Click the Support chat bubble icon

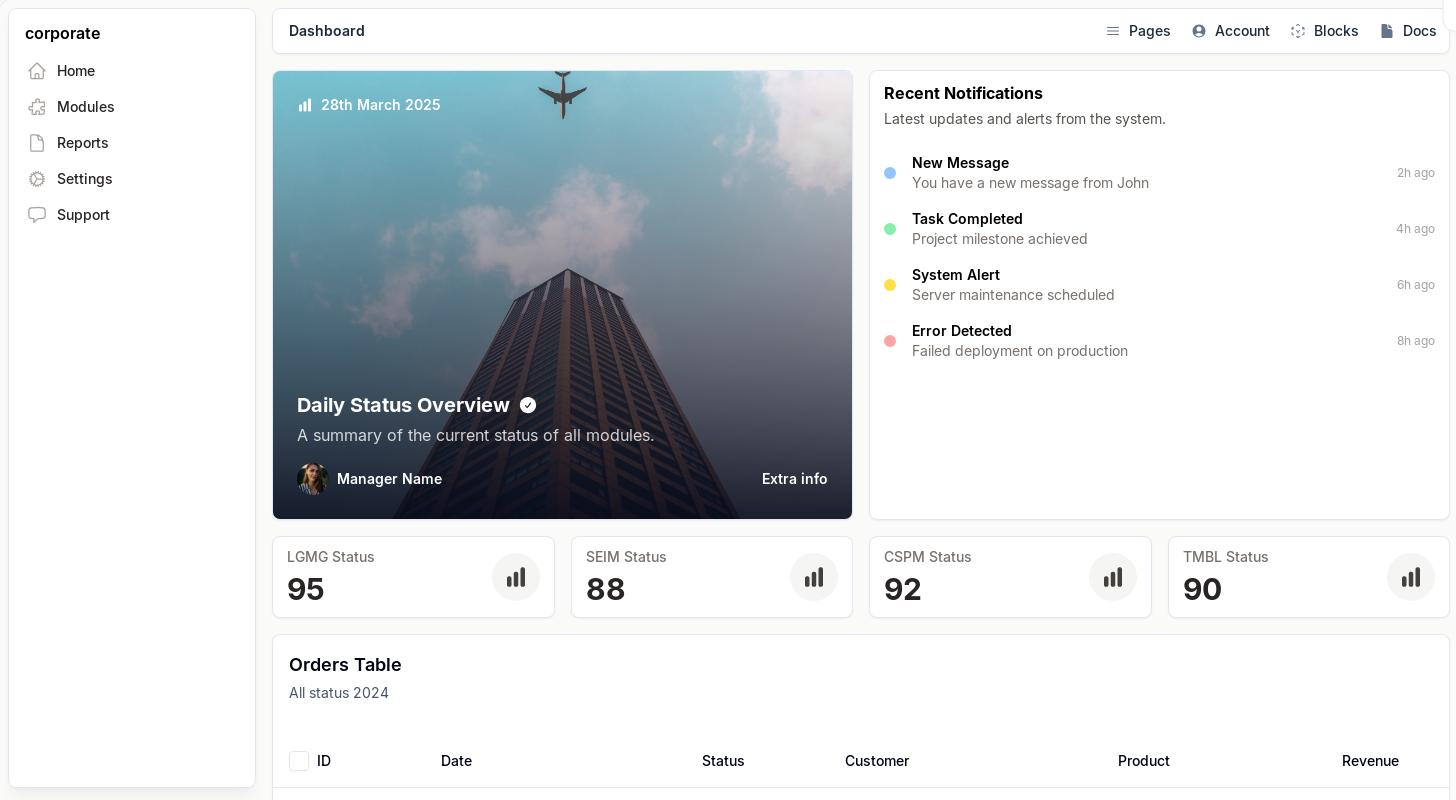37,215
